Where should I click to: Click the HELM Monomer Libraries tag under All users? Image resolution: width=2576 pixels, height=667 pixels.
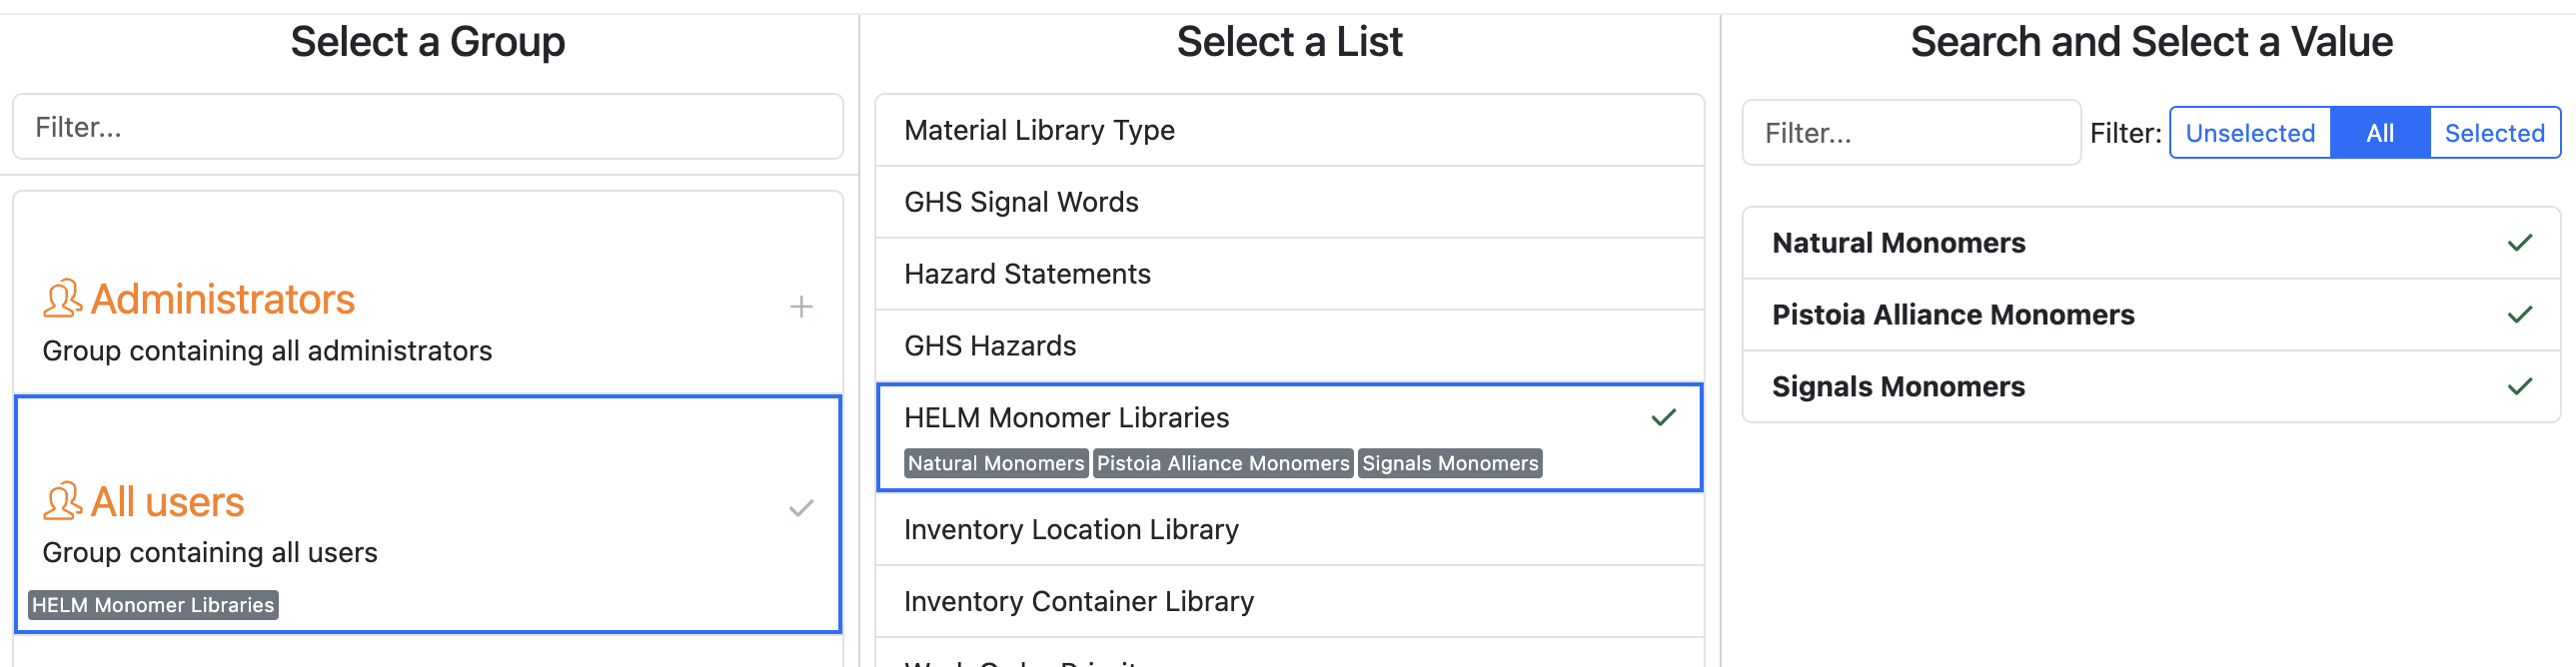(x=153, y=605)
